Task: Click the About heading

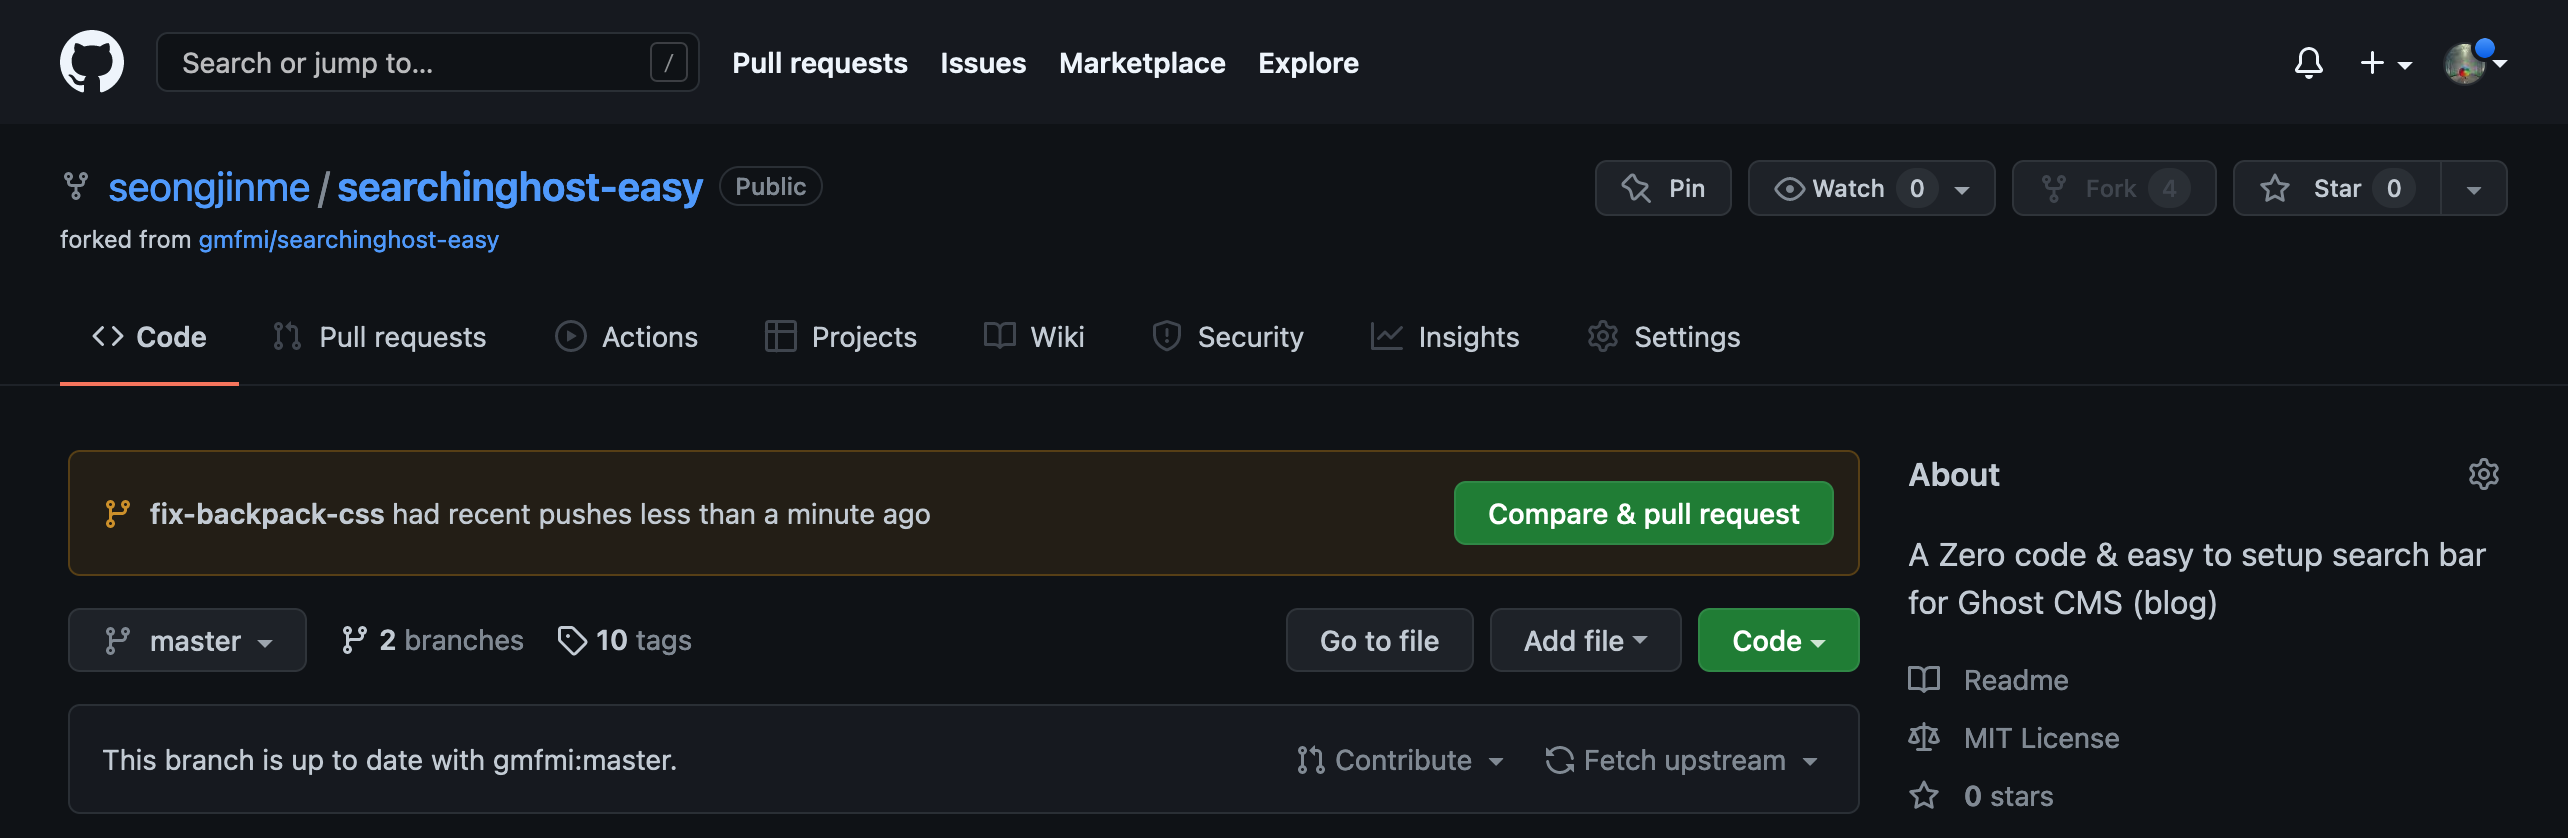Action: (1954, 474)
